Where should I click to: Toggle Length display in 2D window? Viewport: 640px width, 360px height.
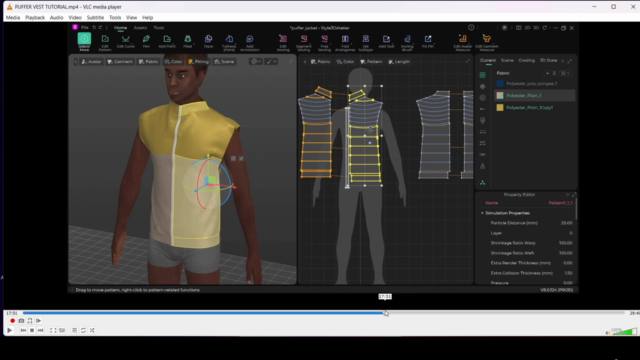coord(399,62)
